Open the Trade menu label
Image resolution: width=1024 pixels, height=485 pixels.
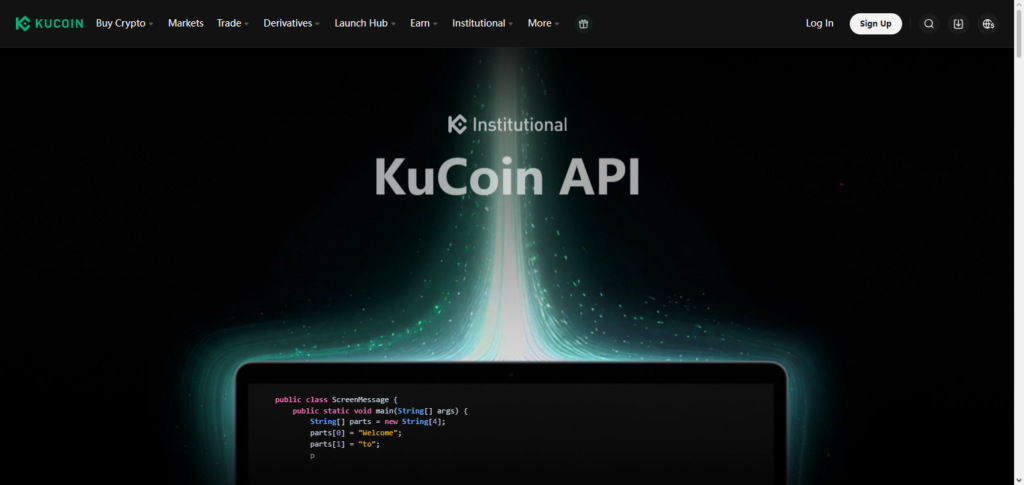[x=229, y=23]
